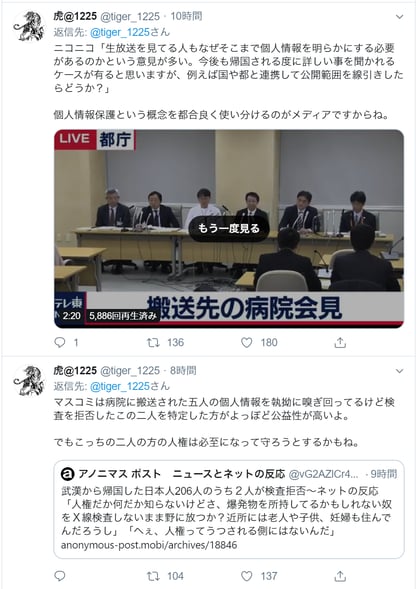Share the first tweet via share icon
Screen dimensions: 418x589
[x=340, y=342]
